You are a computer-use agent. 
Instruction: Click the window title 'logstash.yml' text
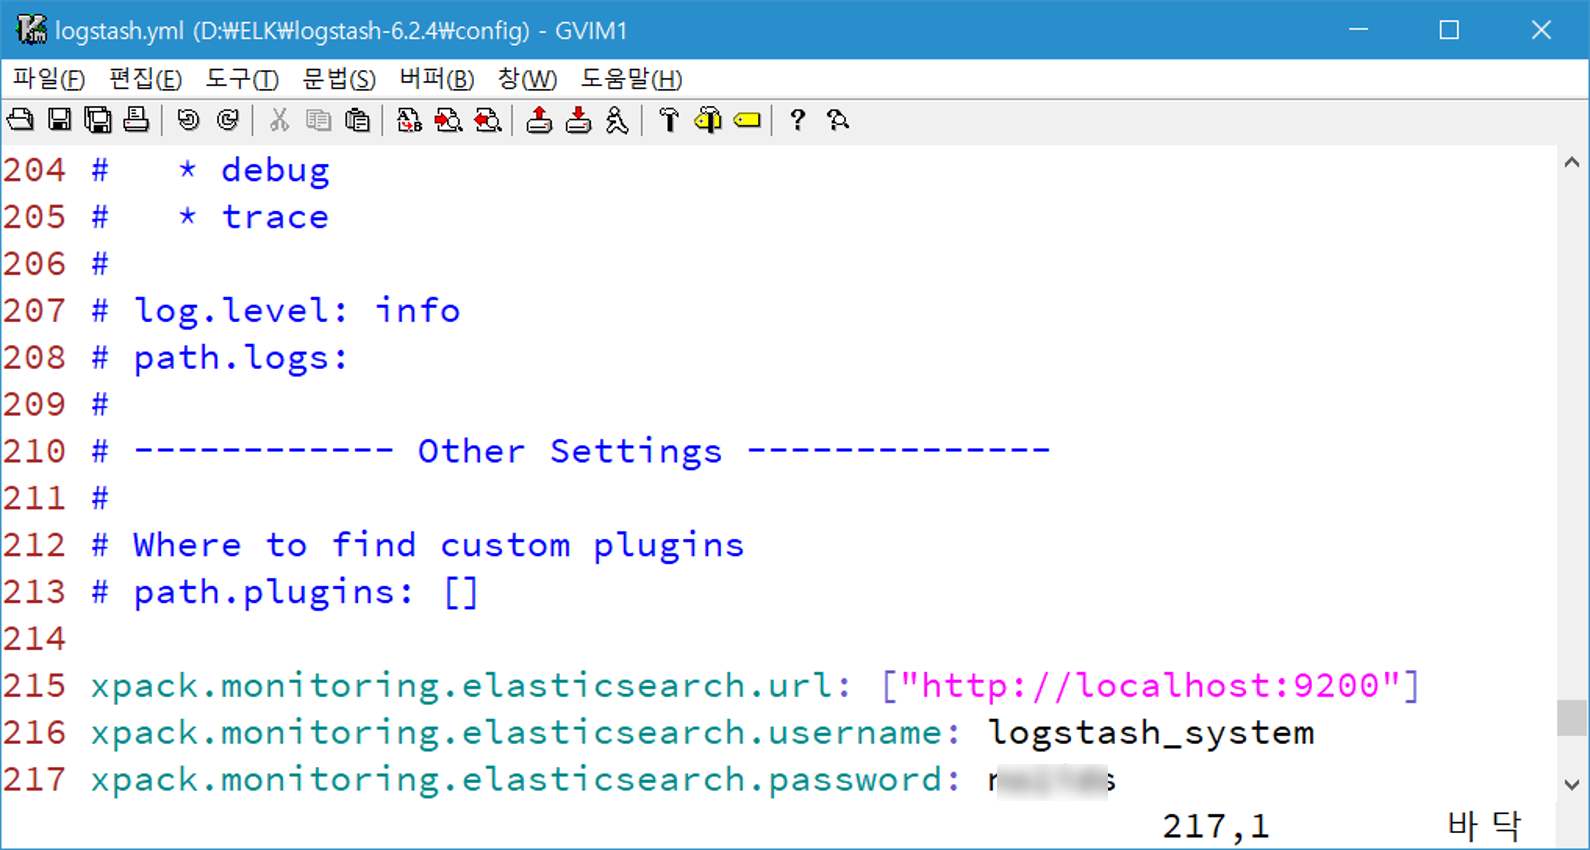pyautogui.click(x=120, y=31)
